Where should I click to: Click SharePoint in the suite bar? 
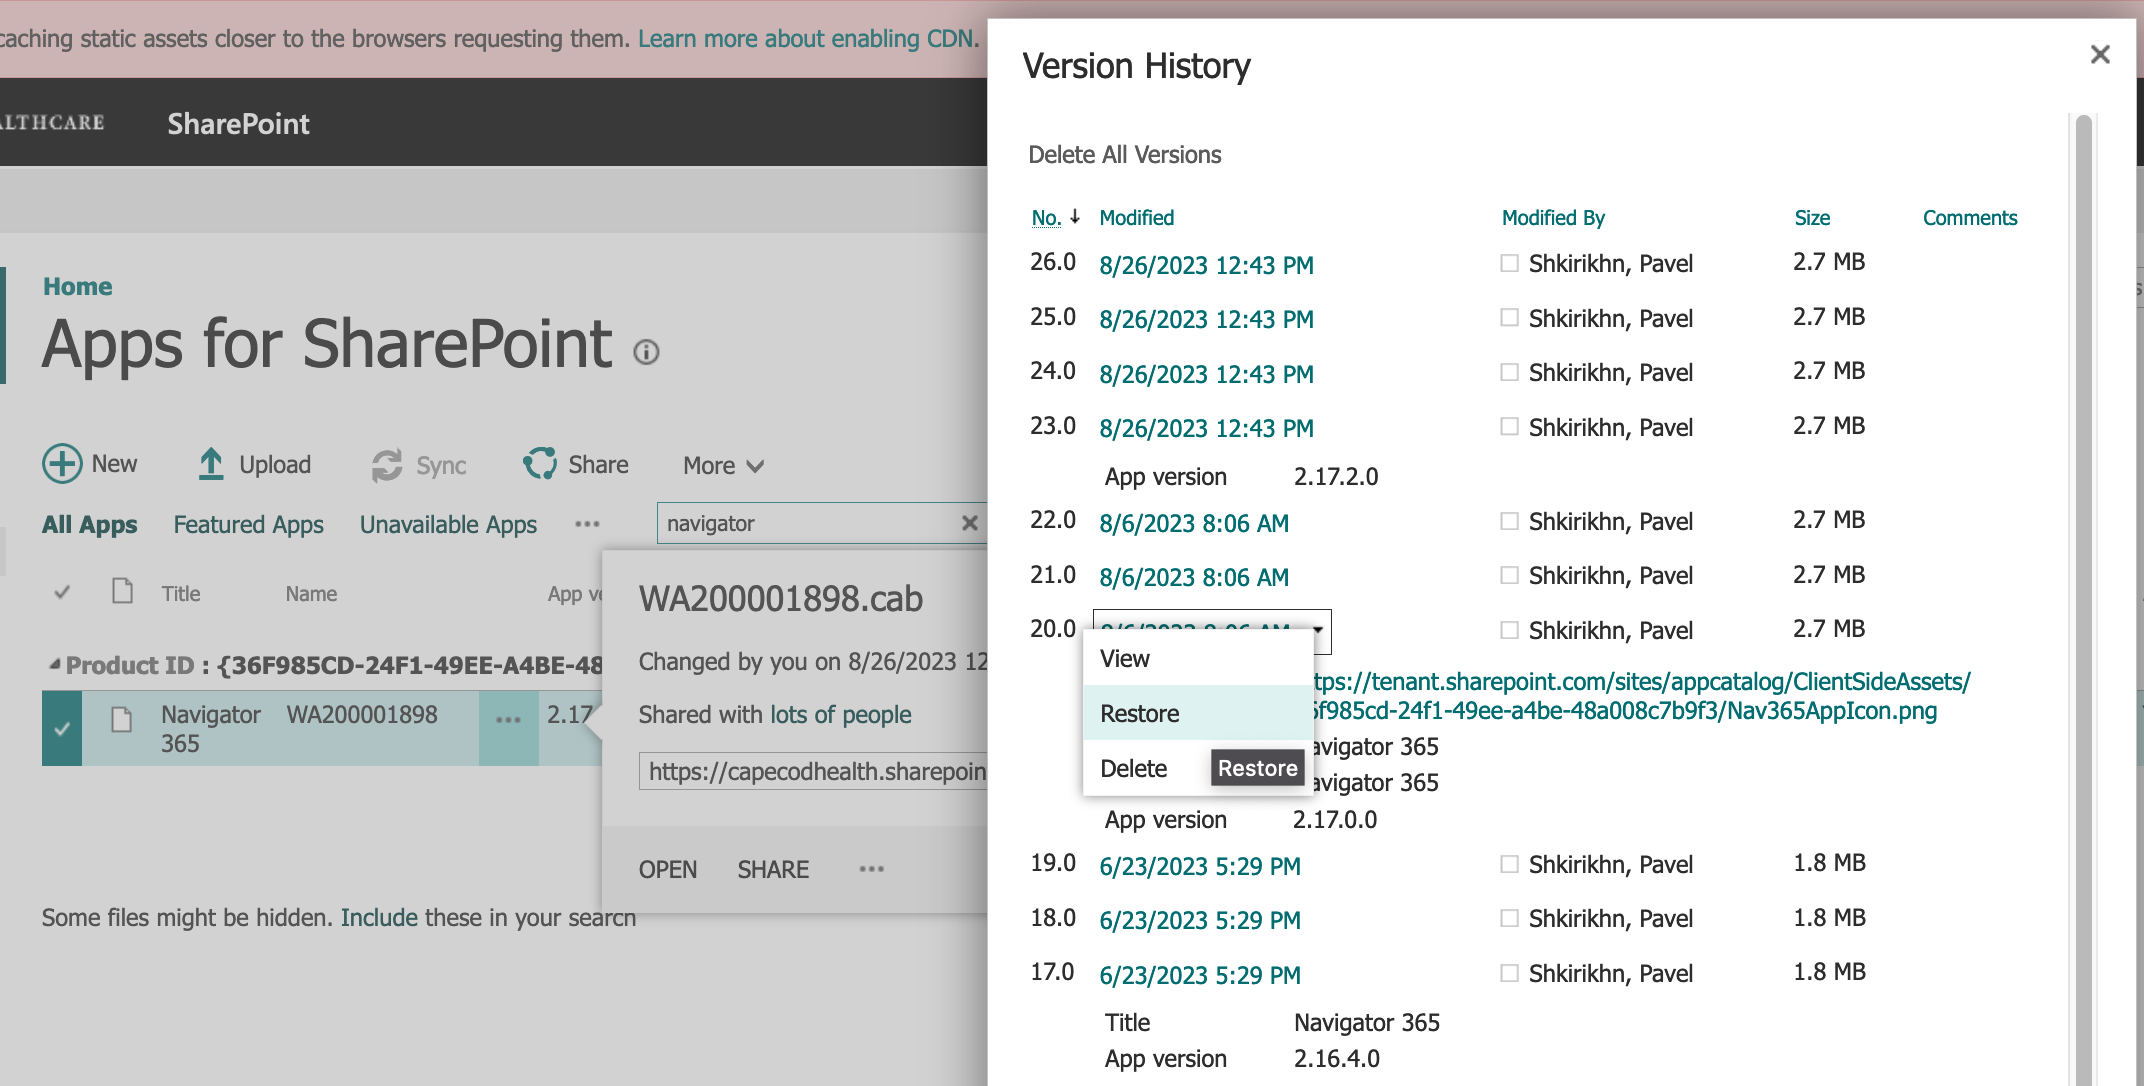(238, 123)
